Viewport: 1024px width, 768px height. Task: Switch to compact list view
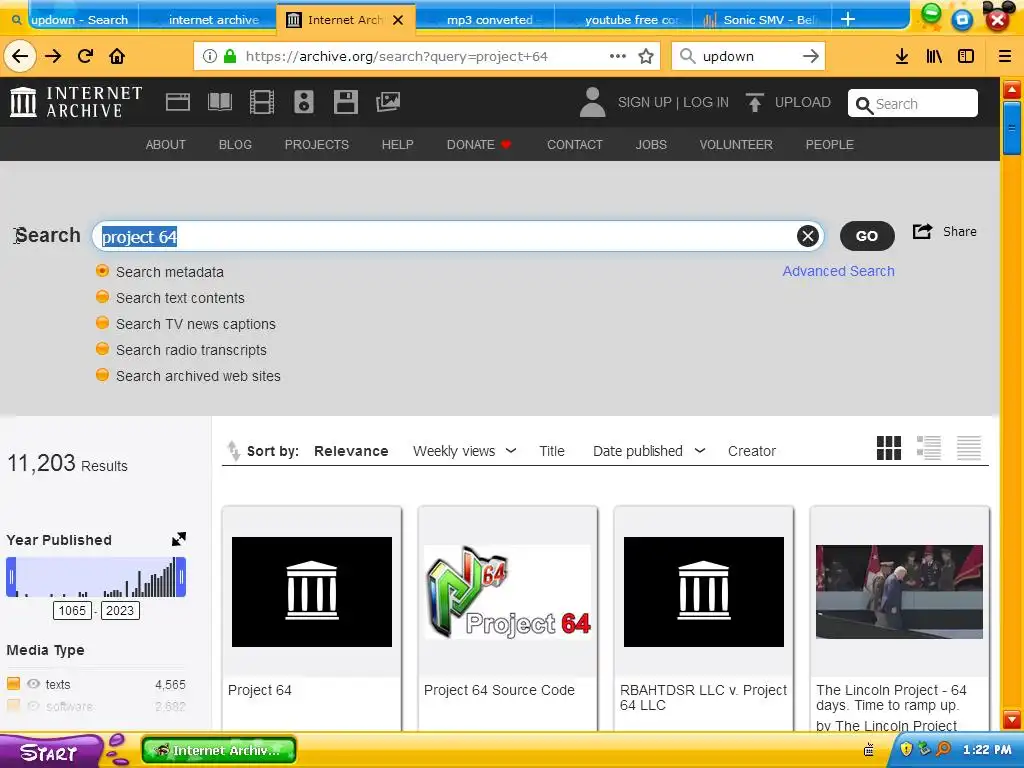(x=968, y=449)
